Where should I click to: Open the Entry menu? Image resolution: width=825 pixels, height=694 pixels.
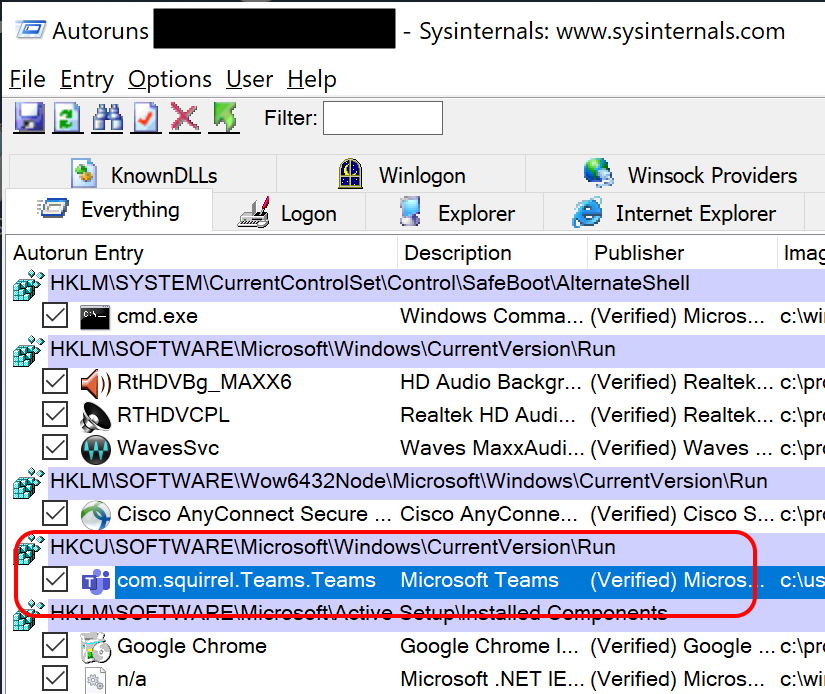tap(87, 79)
